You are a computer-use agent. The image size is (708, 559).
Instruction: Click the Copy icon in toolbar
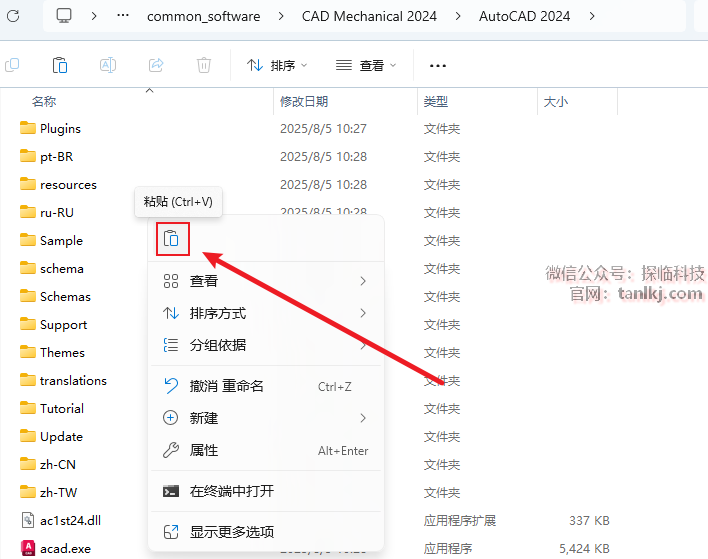12,65
